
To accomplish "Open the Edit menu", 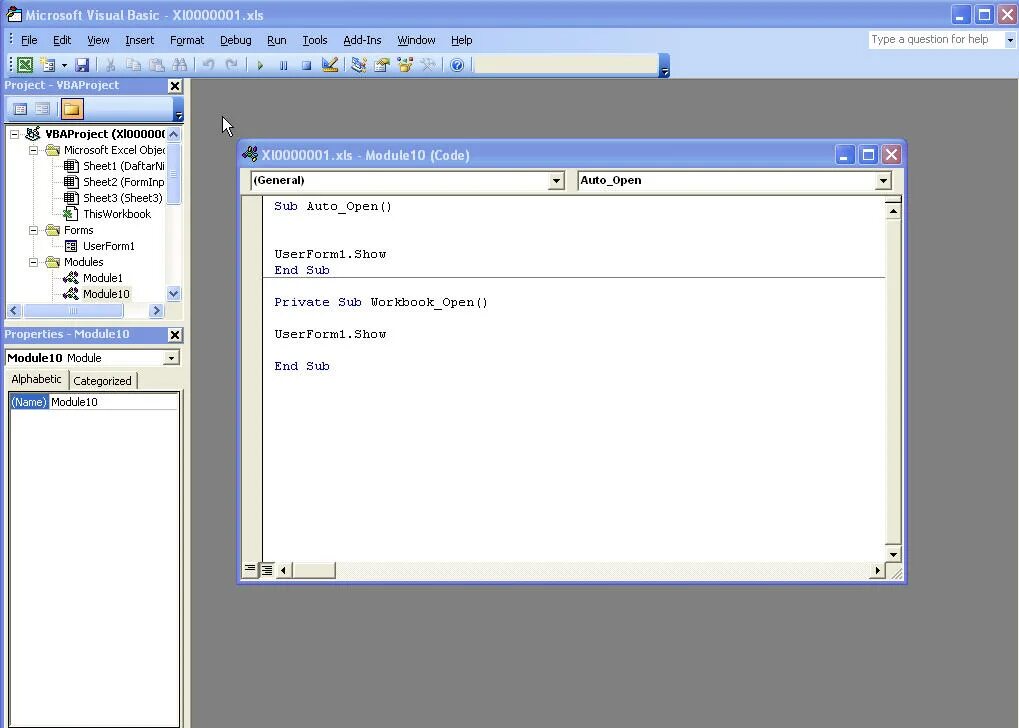I will (x=62, y=40).
